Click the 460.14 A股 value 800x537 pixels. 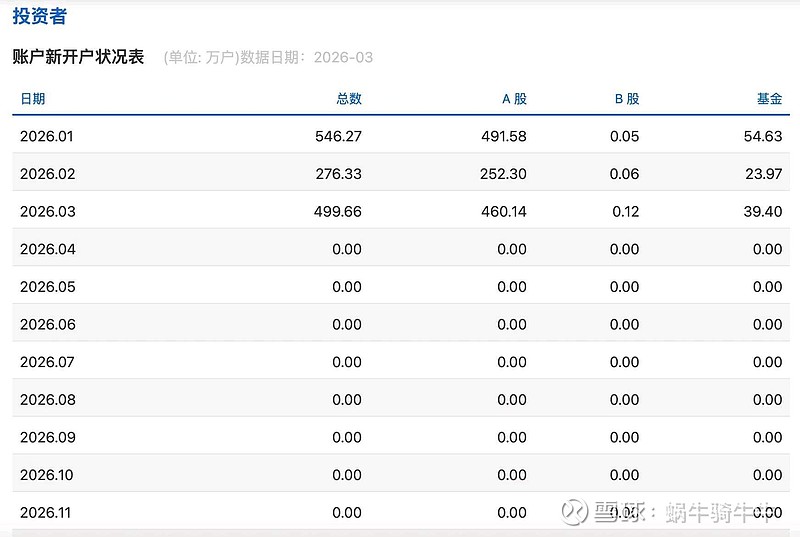(503, 212)
